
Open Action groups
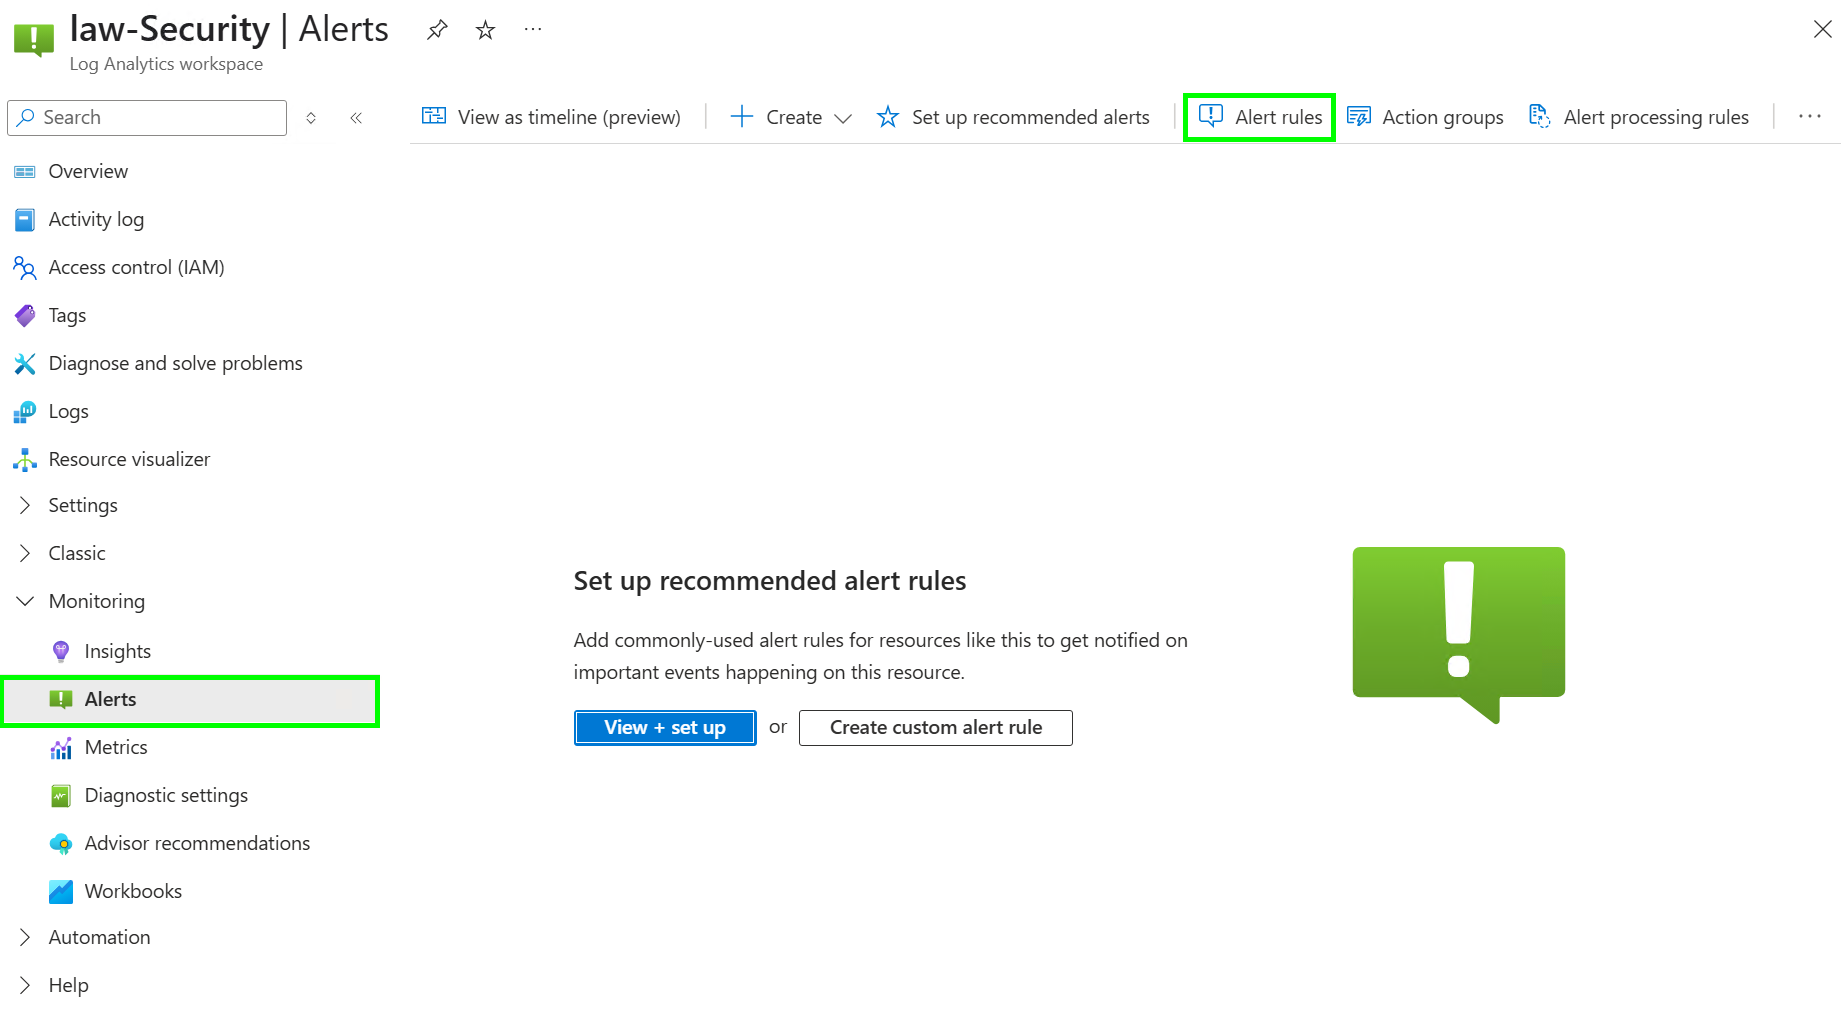tap(1425, 117)
